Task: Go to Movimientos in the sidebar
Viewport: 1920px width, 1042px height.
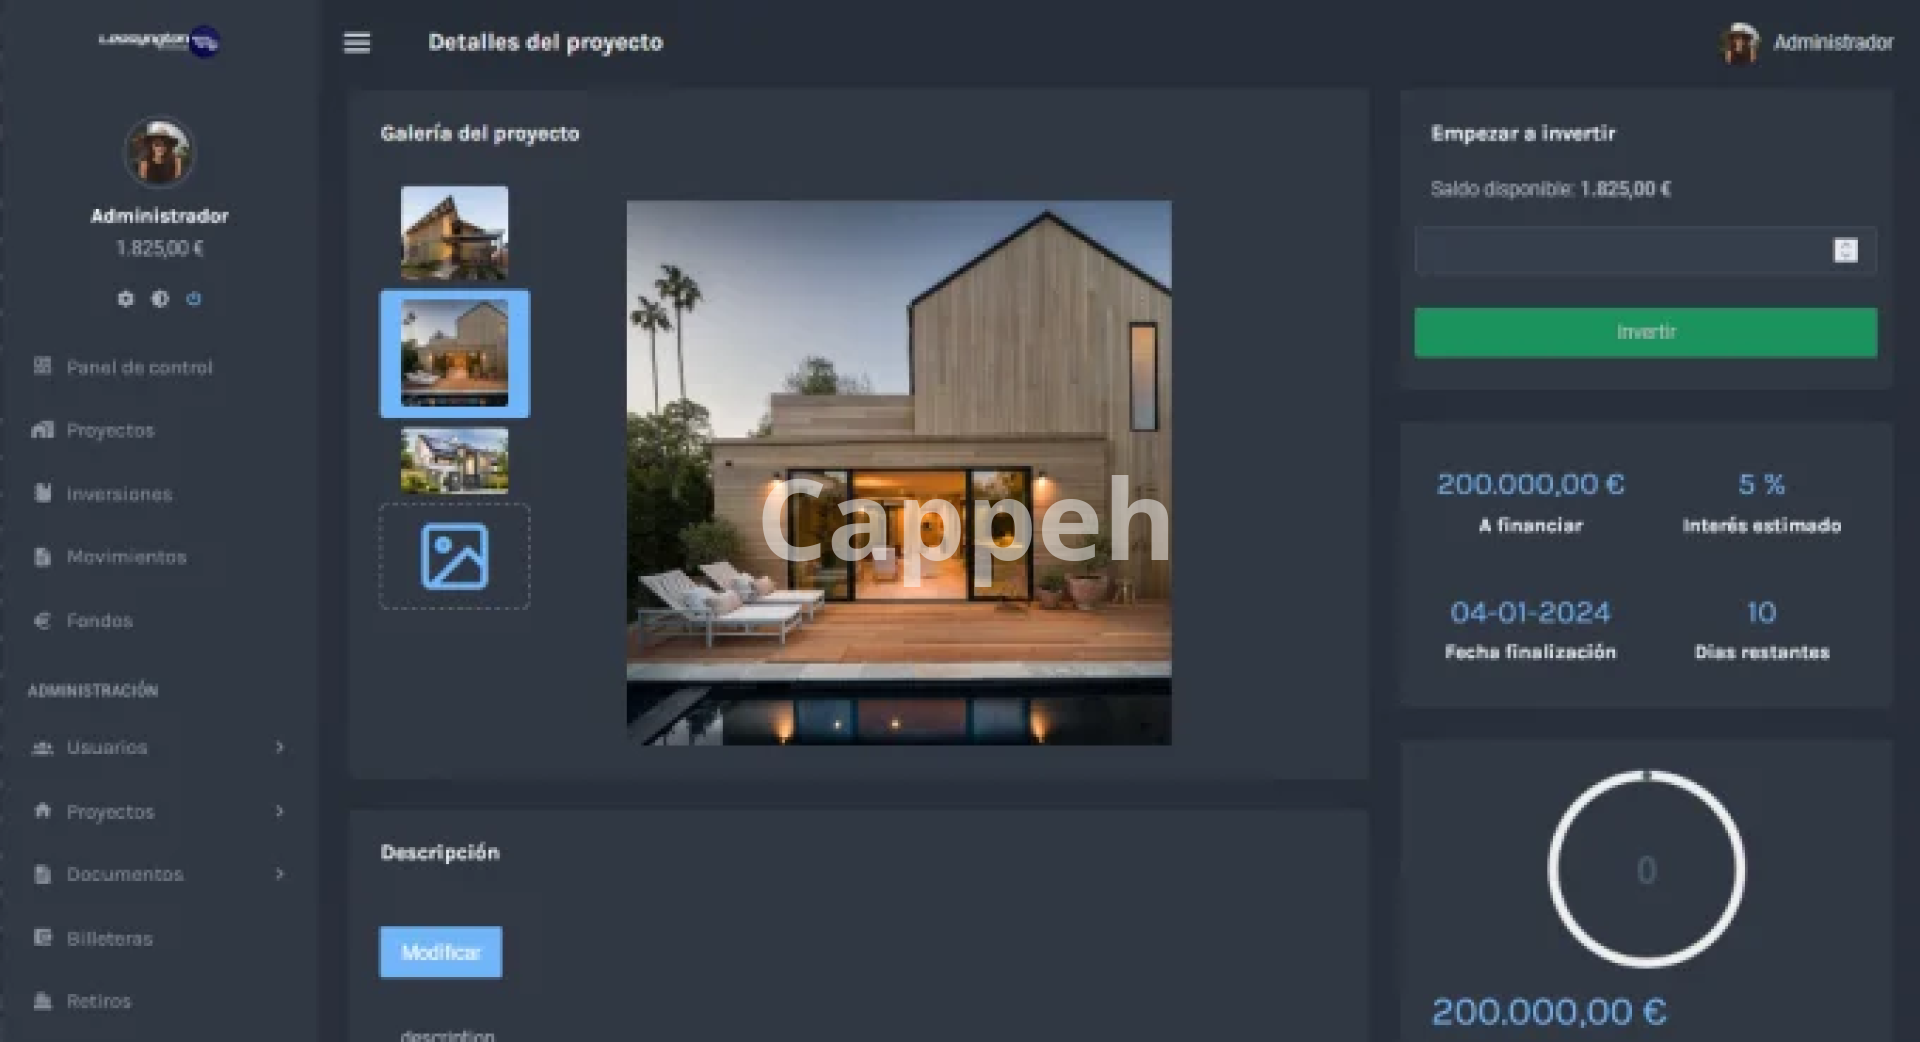Action: pos(126,557)
